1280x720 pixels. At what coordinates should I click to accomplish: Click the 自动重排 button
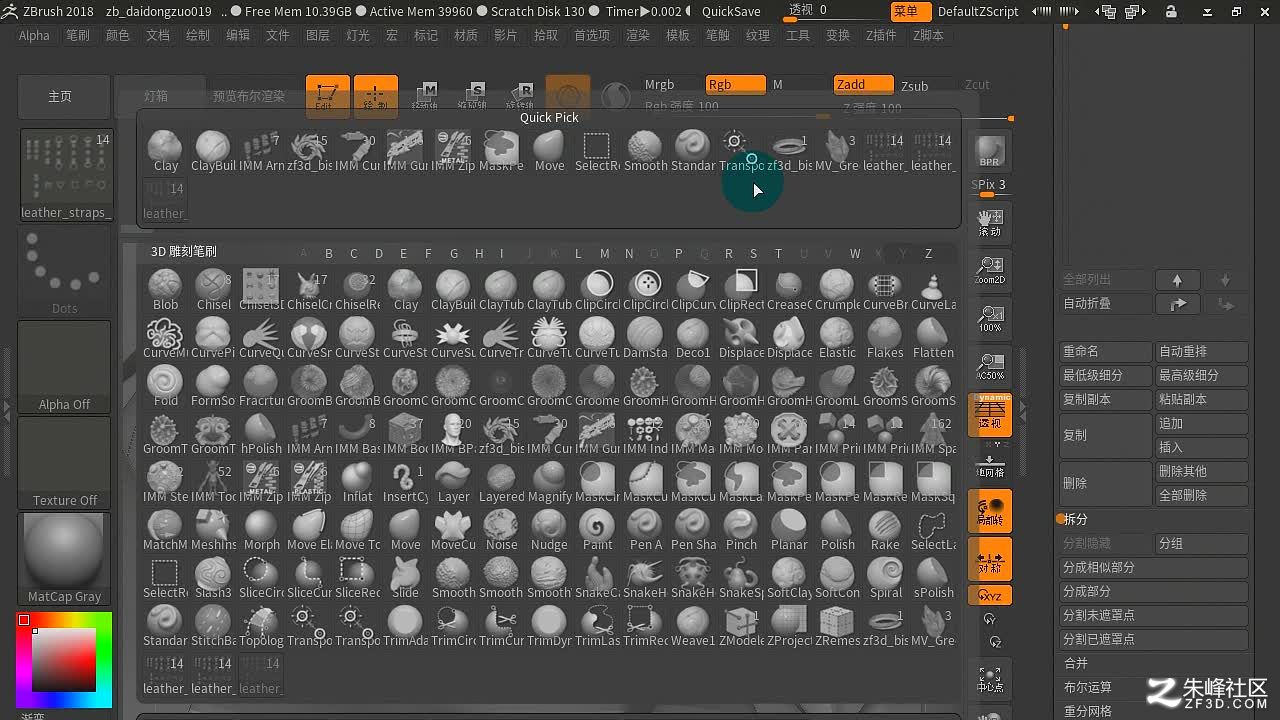coord(1202,351)
